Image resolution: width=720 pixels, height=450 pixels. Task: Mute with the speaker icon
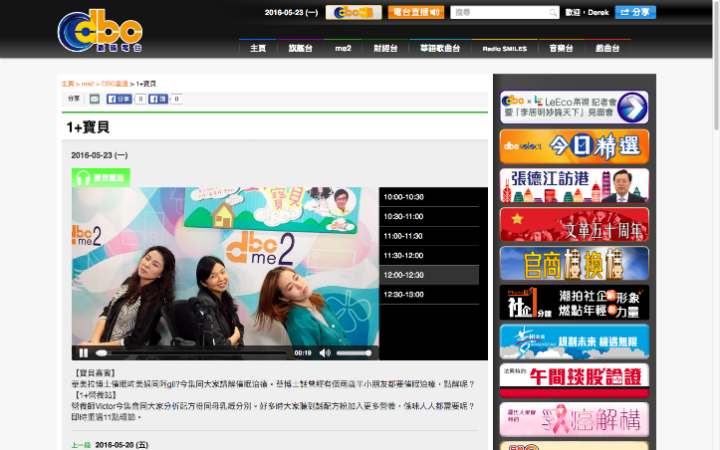pos(325,353)
